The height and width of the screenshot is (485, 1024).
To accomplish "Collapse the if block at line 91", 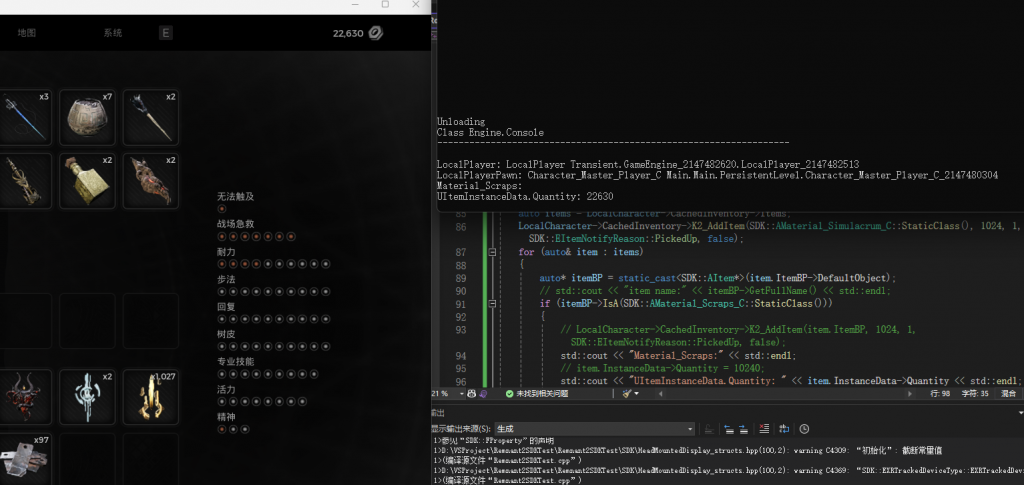I will point(492,304).
